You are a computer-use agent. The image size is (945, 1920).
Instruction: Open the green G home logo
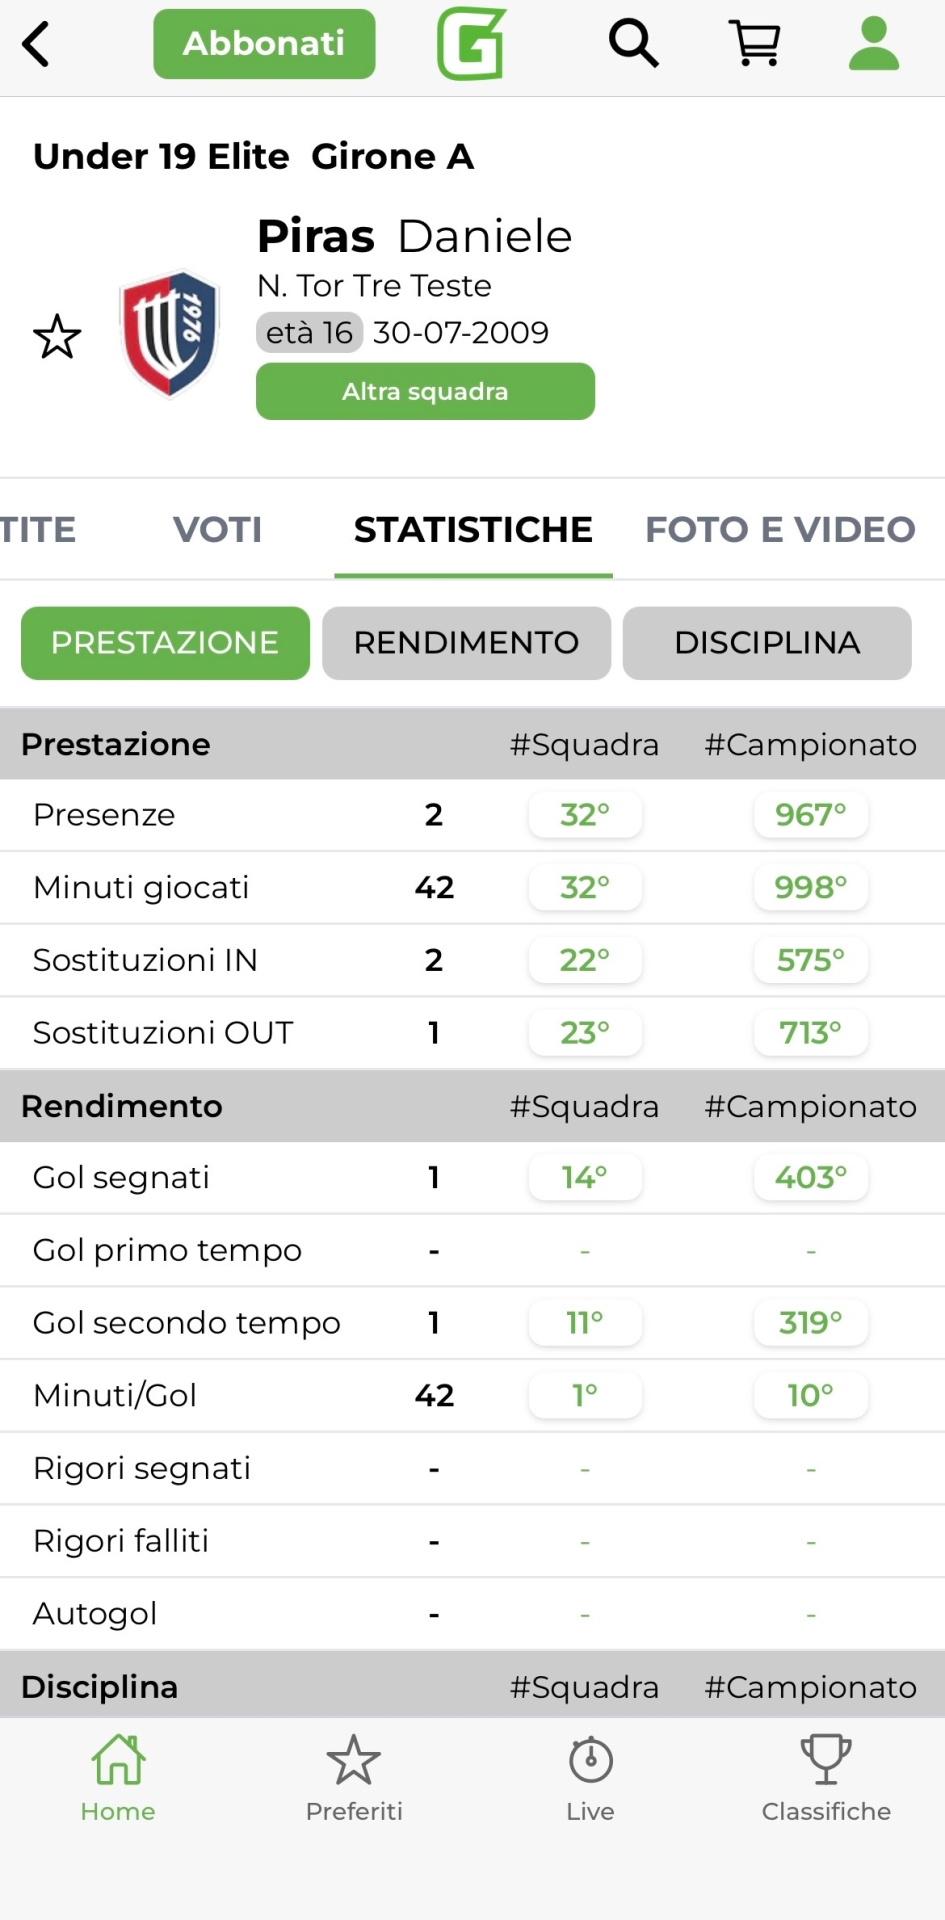point(471,44)
